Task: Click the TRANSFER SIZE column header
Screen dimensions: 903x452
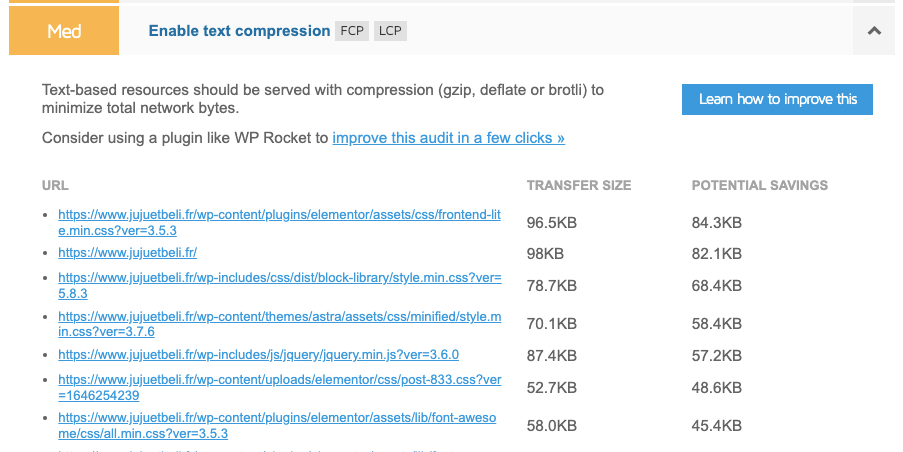Action: click(579, 185)
